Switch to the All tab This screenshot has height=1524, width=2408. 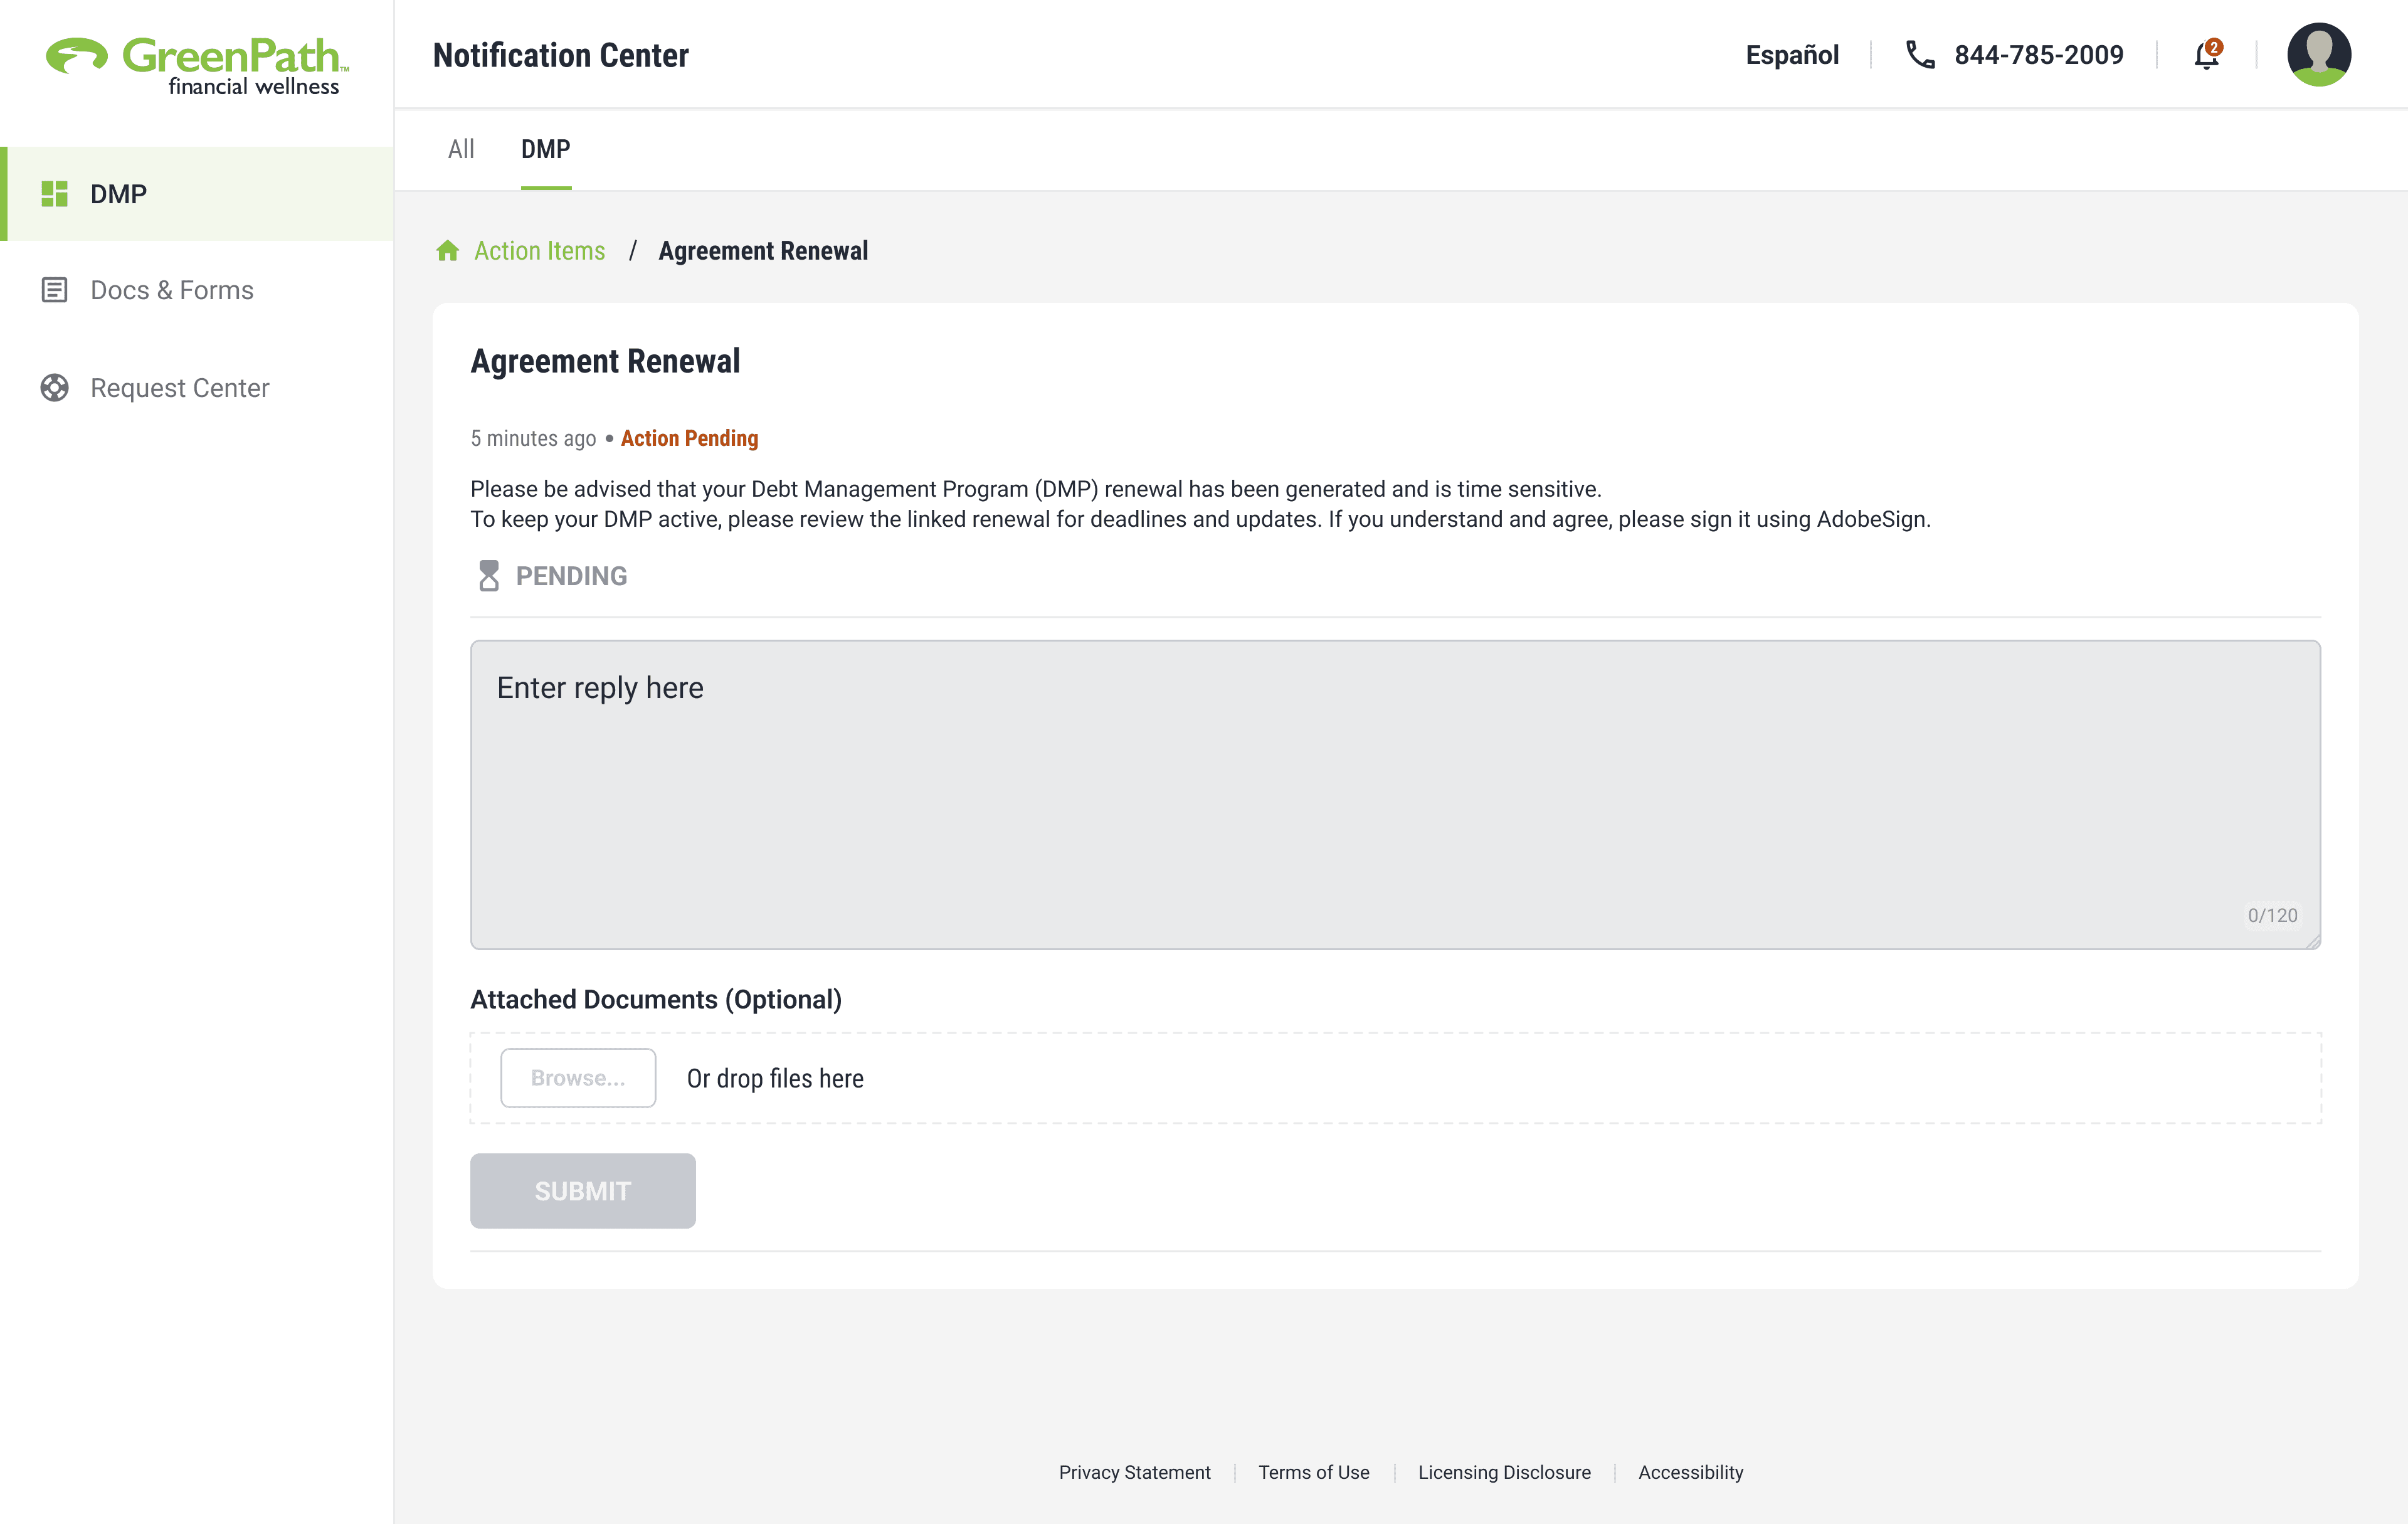click(x=461, y=150)
